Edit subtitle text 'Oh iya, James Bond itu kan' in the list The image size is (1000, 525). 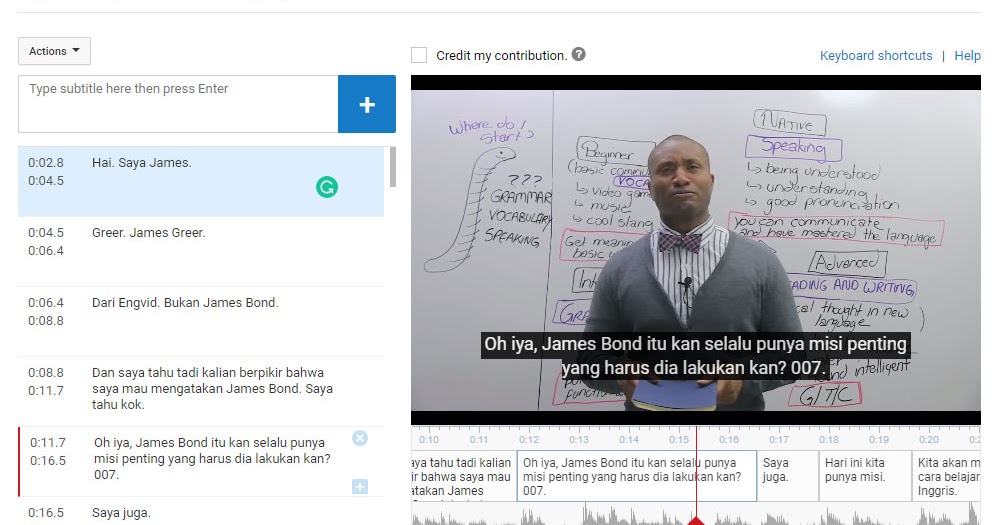tap(212, 459)
